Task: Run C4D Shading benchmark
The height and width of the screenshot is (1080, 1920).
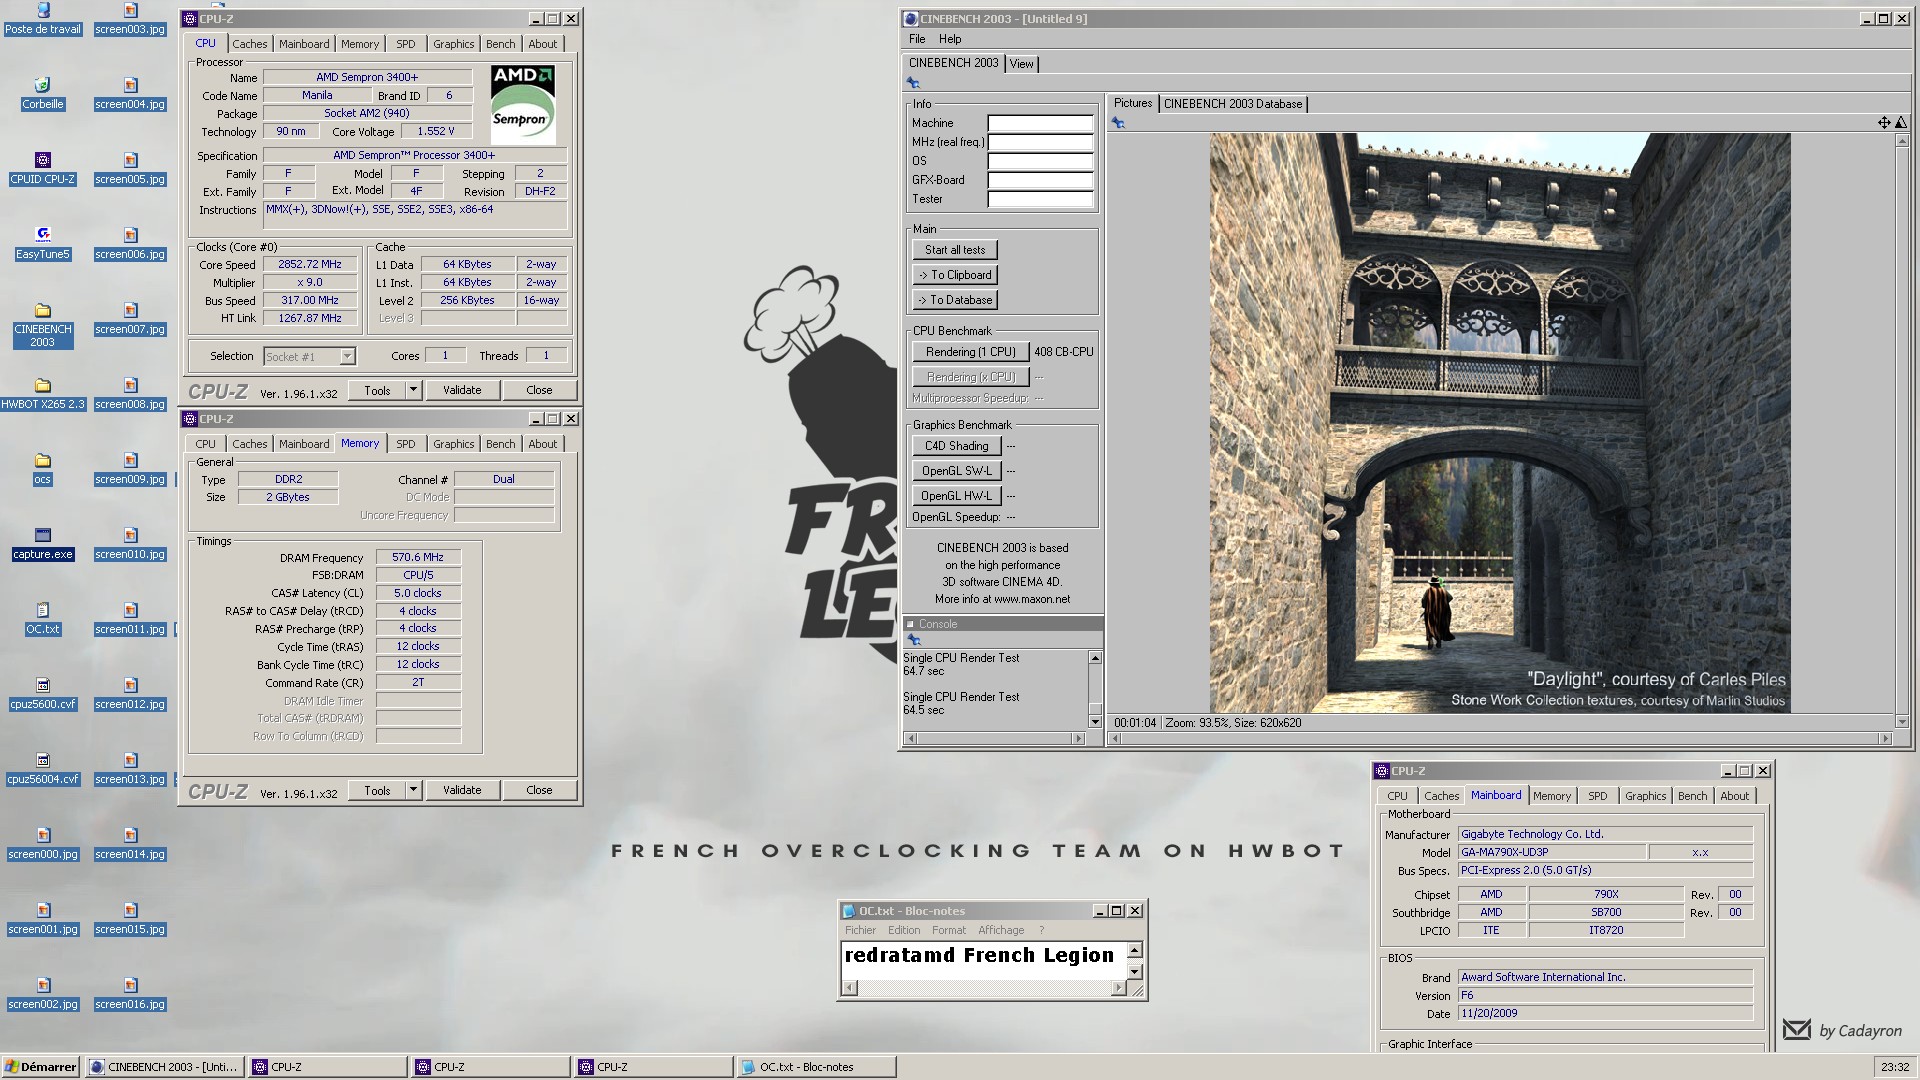Action: coord(955,446)
